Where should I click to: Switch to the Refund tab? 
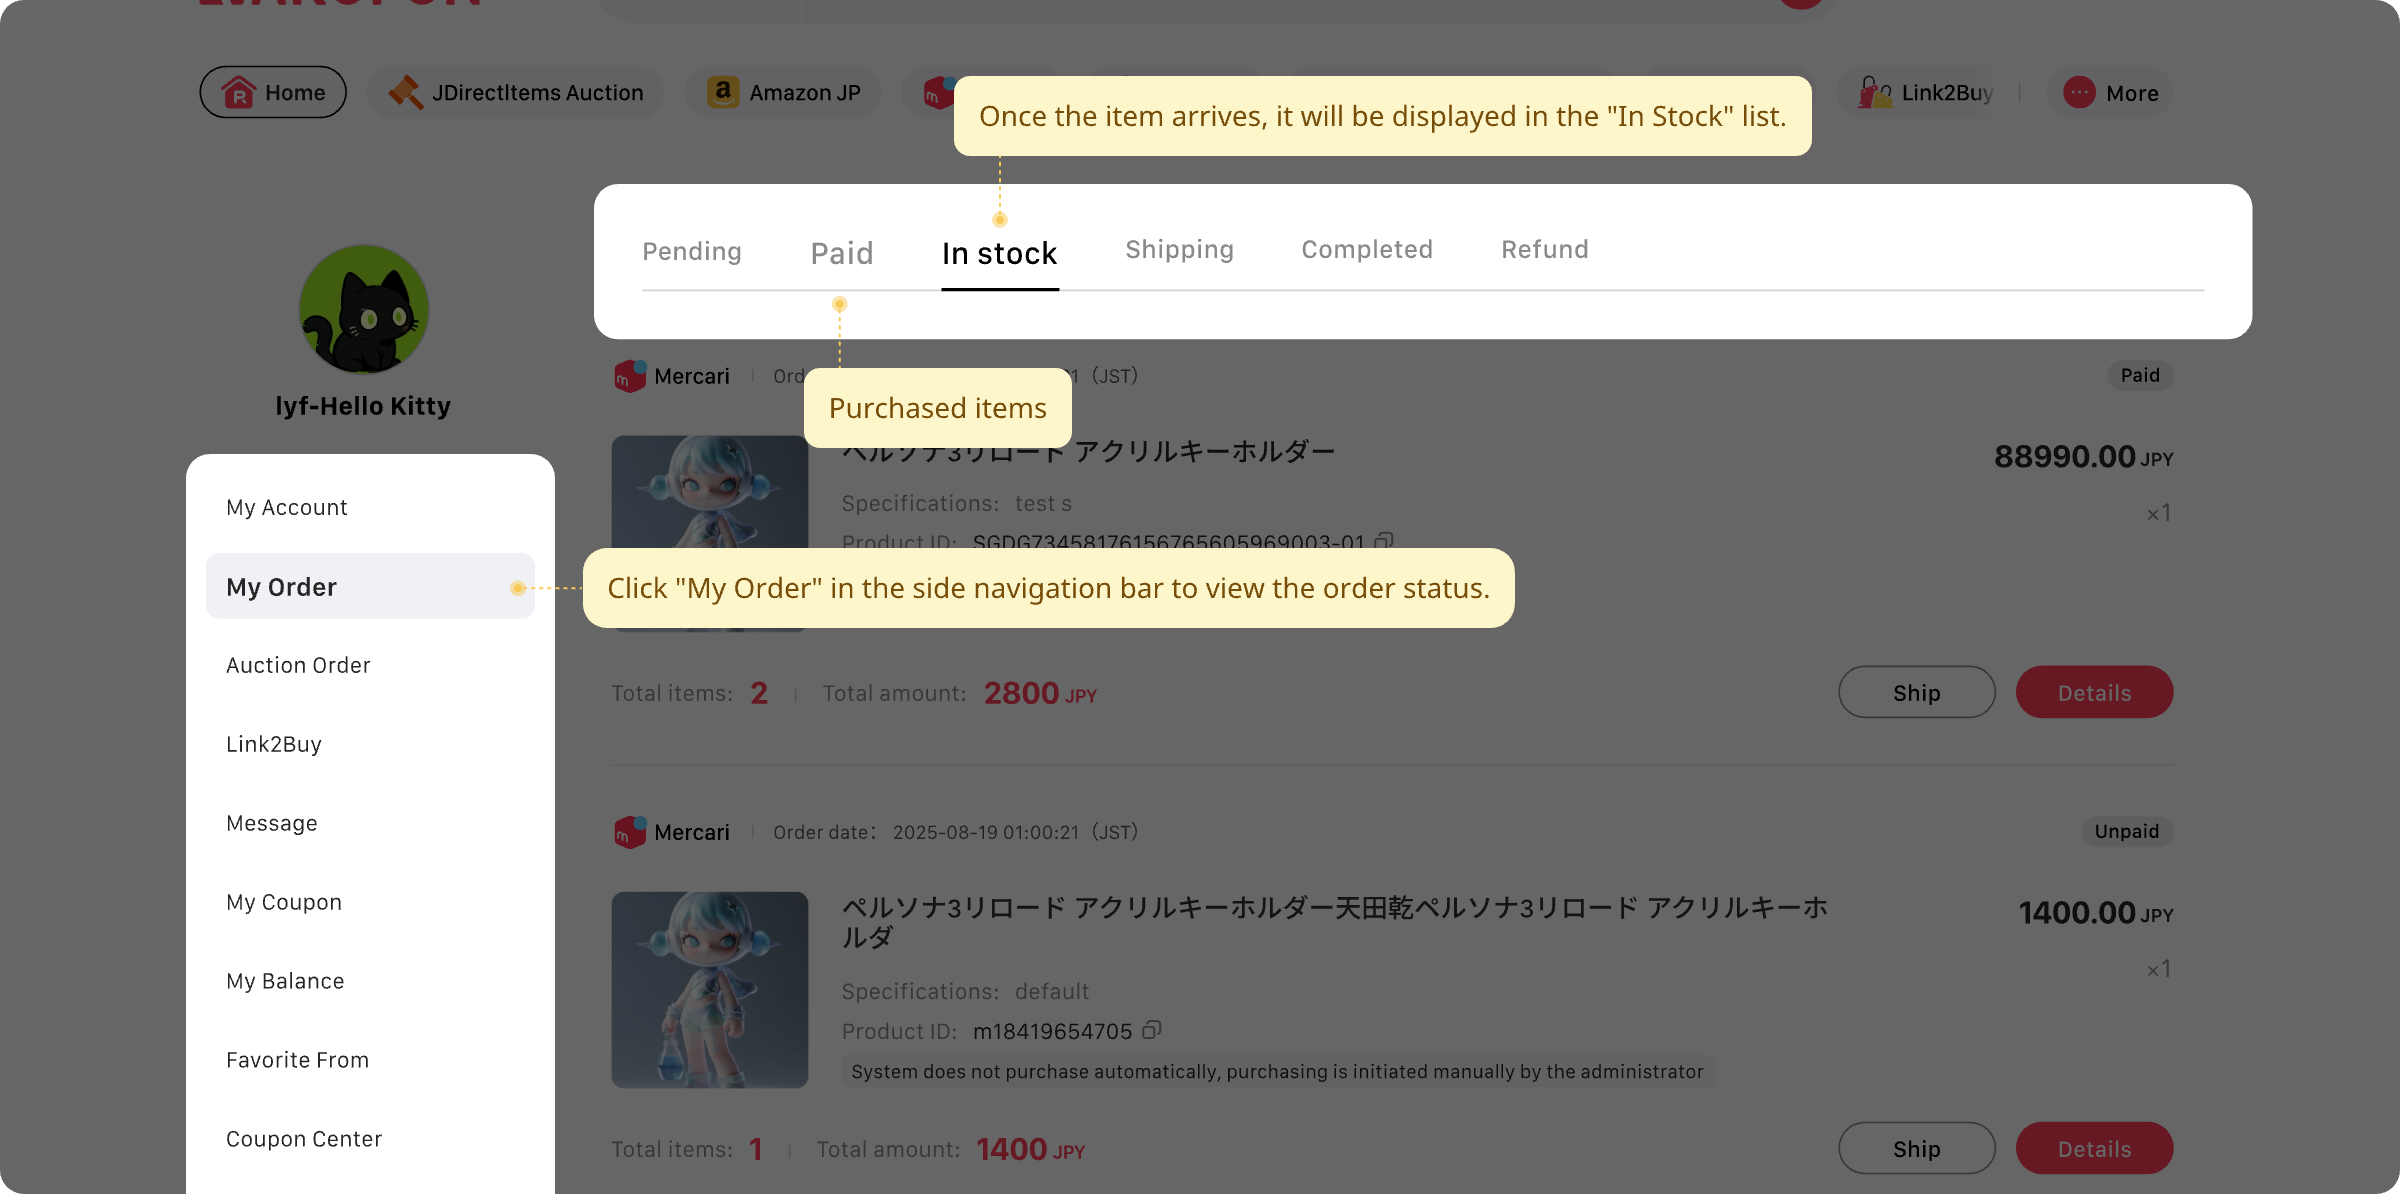point(1544,249)
